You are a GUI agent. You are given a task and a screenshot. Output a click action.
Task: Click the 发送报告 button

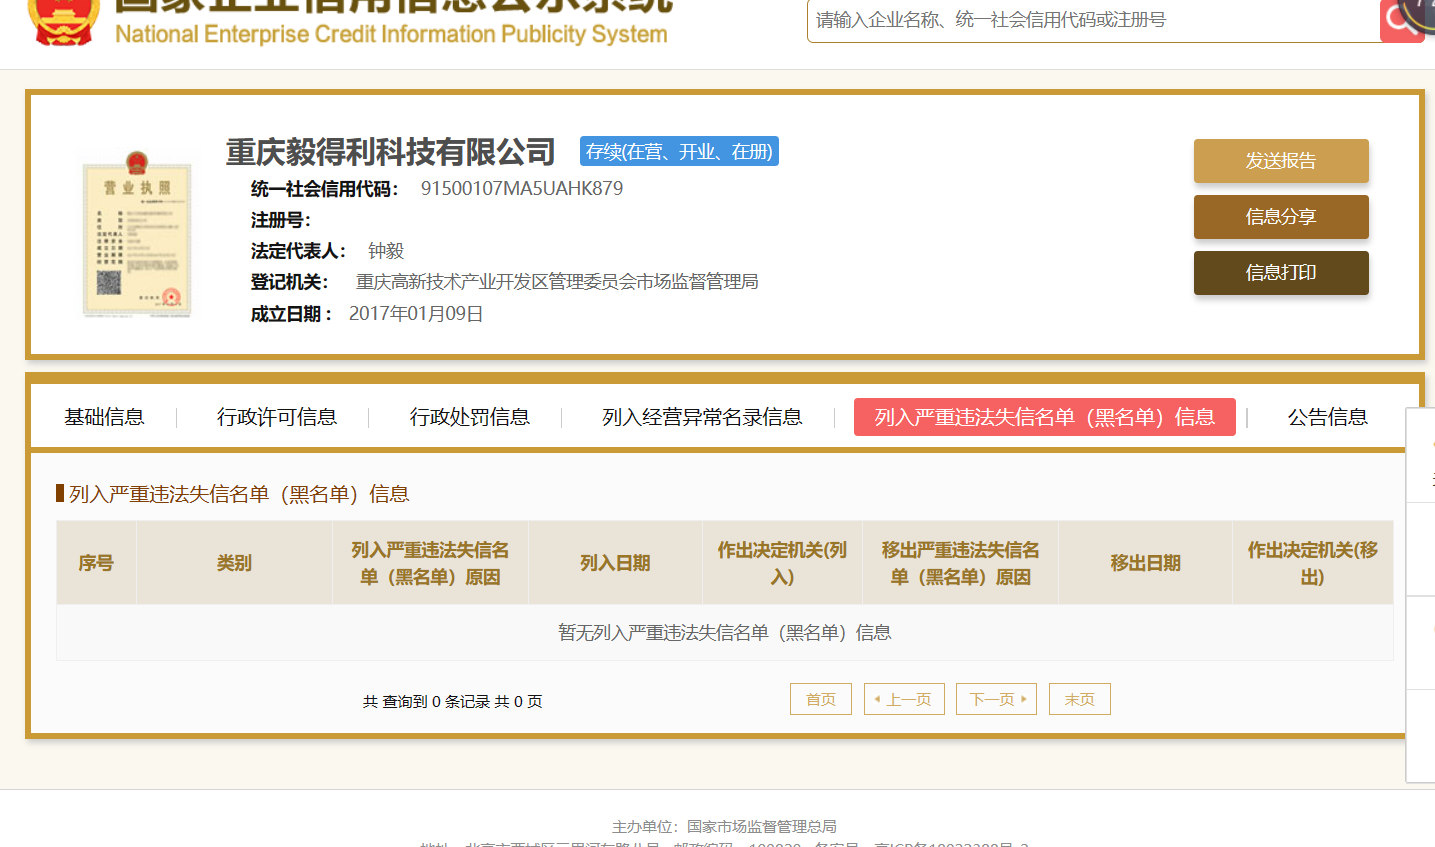click(1281, 161)
